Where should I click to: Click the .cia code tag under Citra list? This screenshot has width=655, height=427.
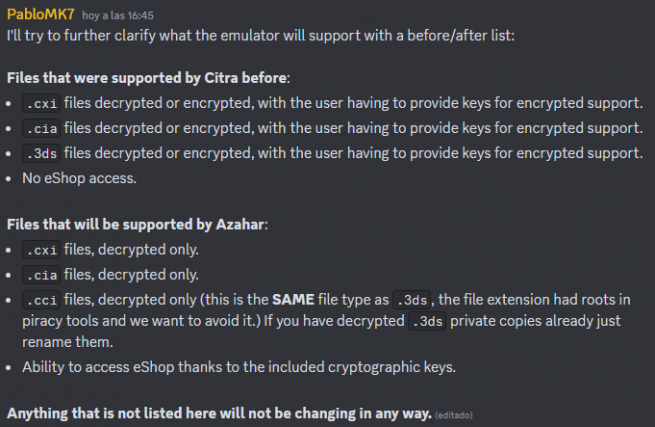pos(41,128)
